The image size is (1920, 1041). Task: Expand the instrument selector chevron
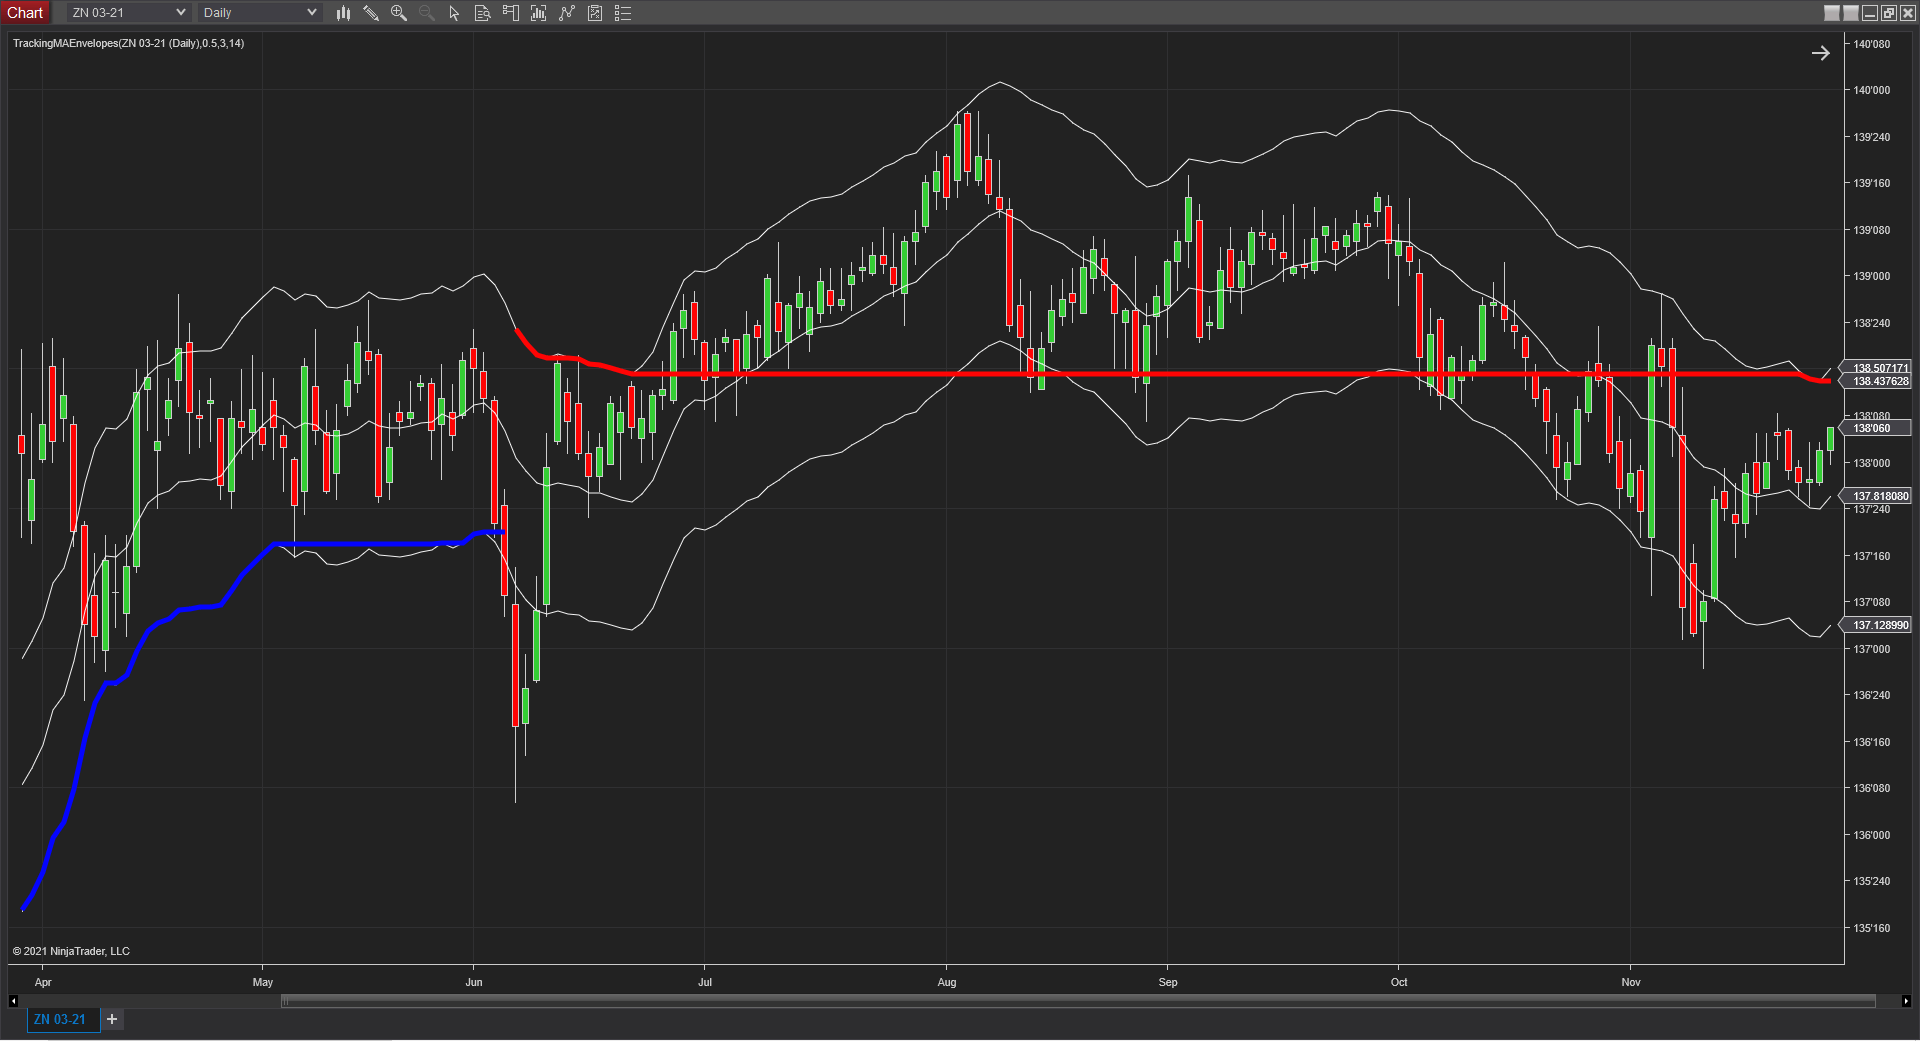[x=180, y=12]
